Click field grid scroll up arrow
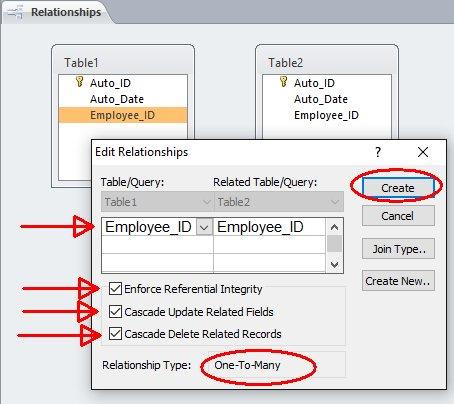 point(334,227)
